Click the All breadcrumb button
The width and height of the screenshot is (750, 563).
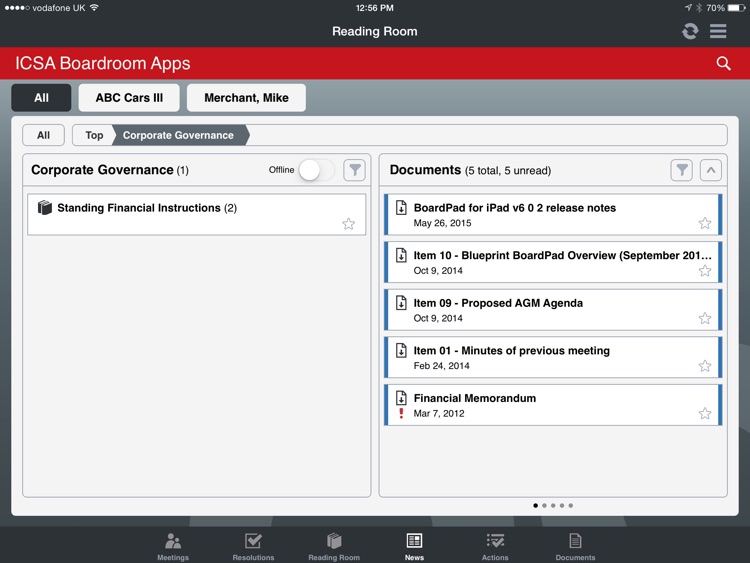tap(43, 135)
